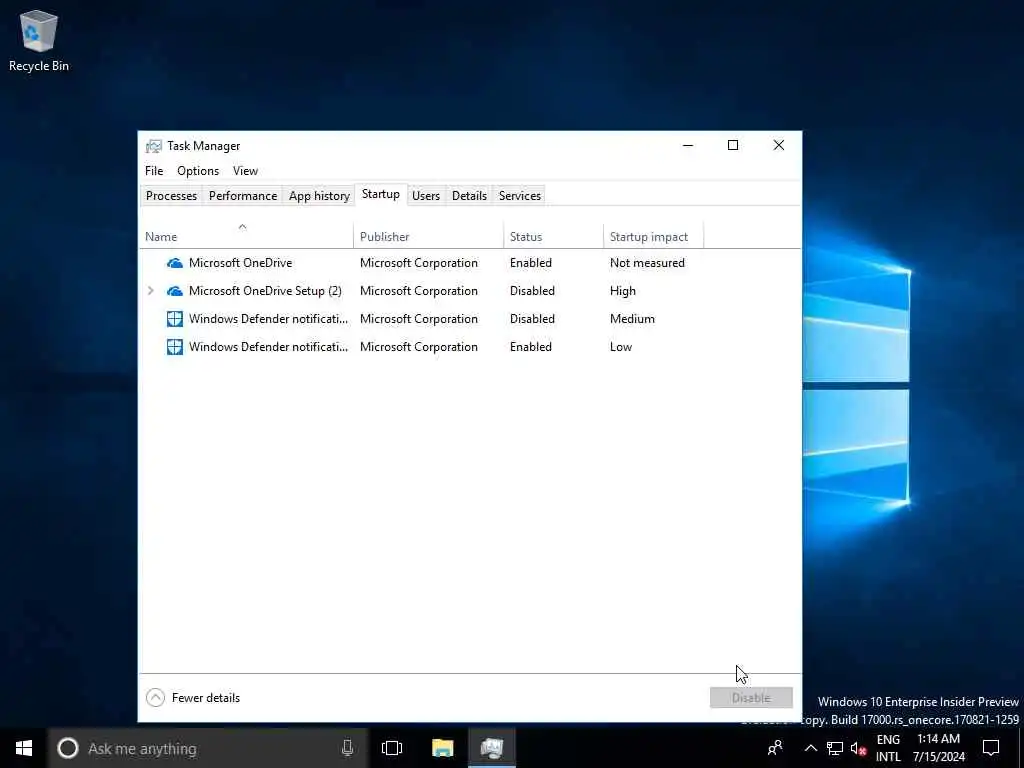Screen dimensions: 1024x768
Task: Click the Ask me anything search box
Action: point(208,748)
